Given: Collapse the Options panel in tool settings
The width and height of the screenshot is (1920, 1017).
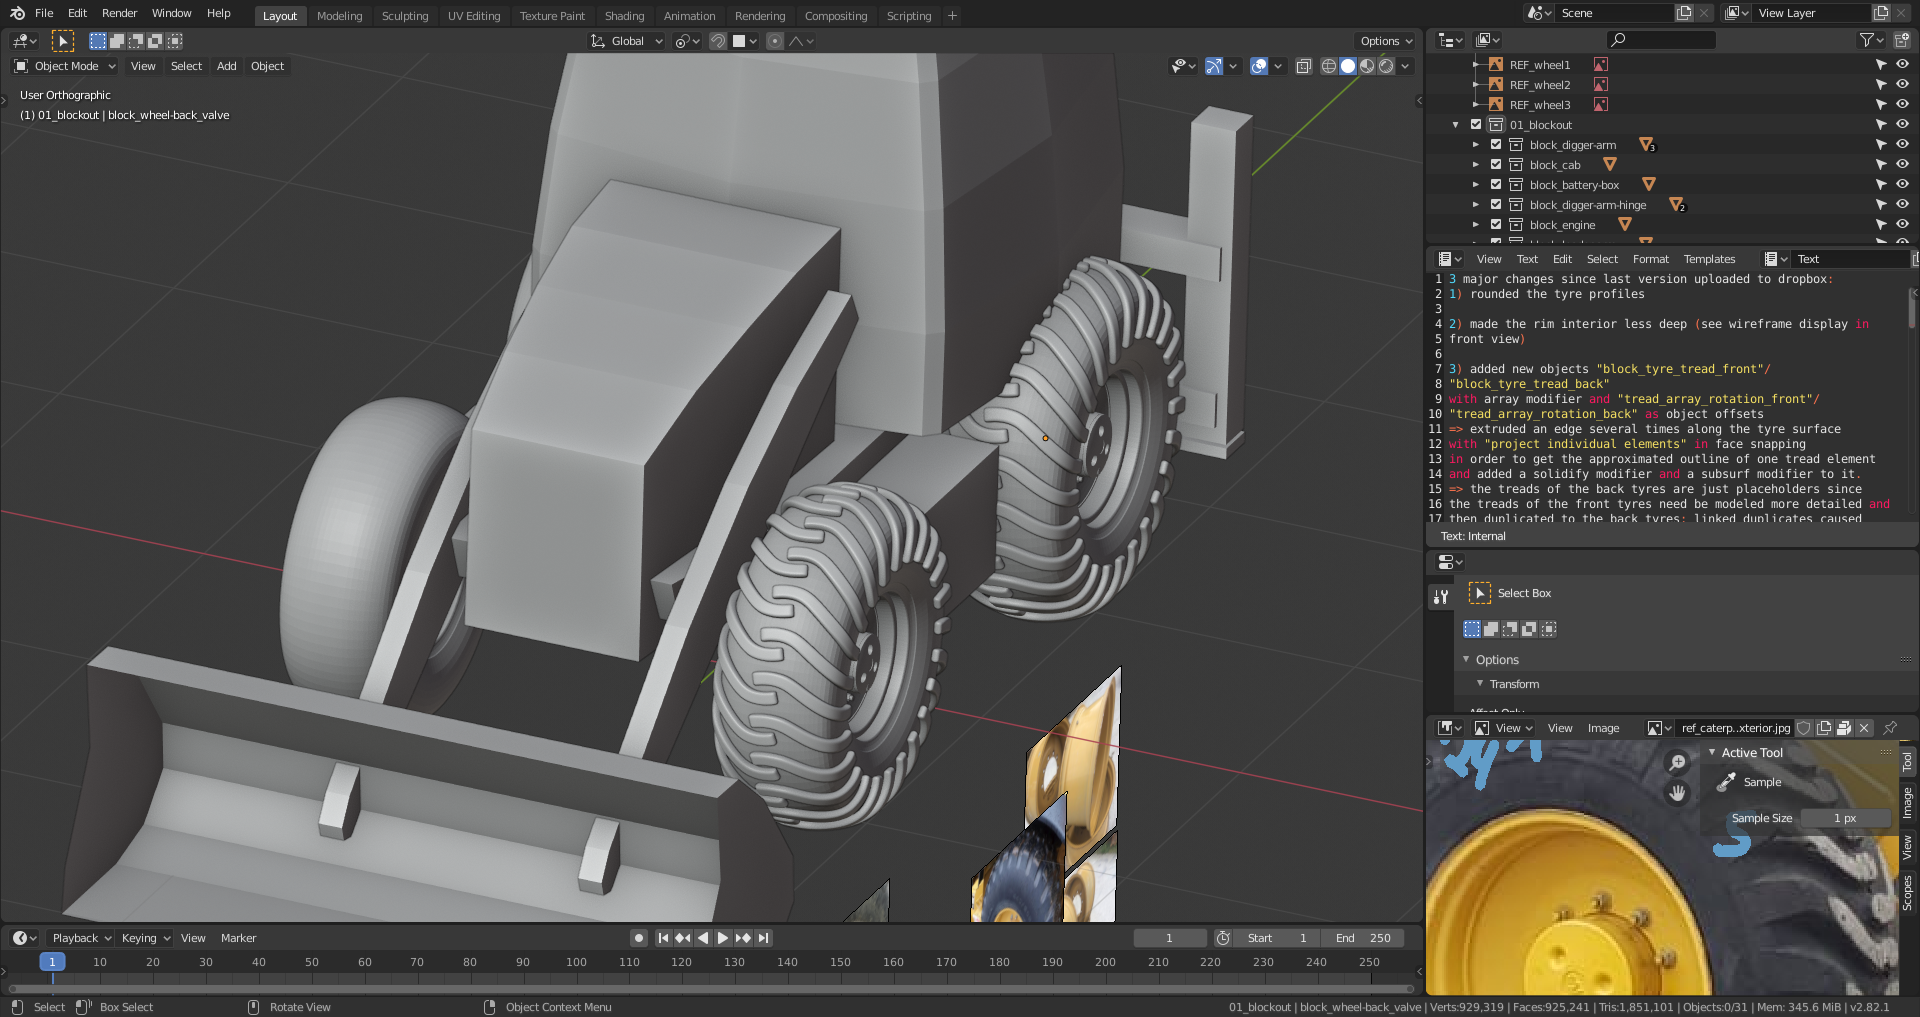Looking at the screenshot, I should 1466,659.
